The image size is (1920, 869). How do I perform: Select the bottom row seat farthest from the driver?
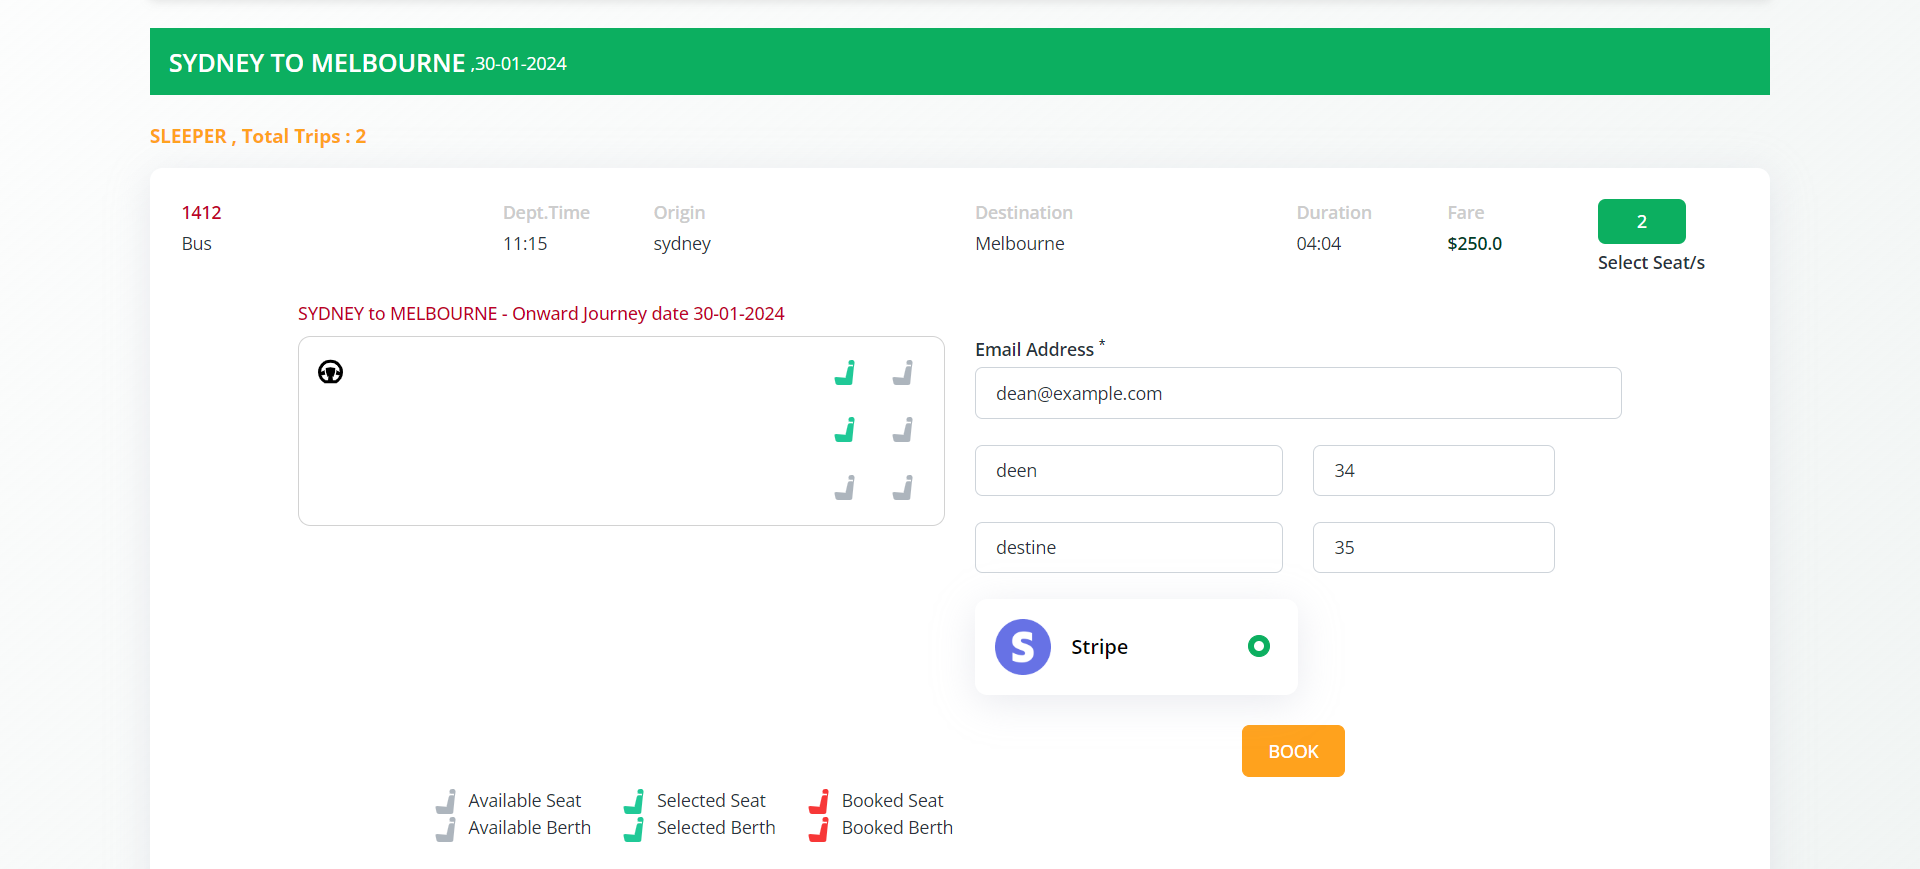tap(903, 488)
